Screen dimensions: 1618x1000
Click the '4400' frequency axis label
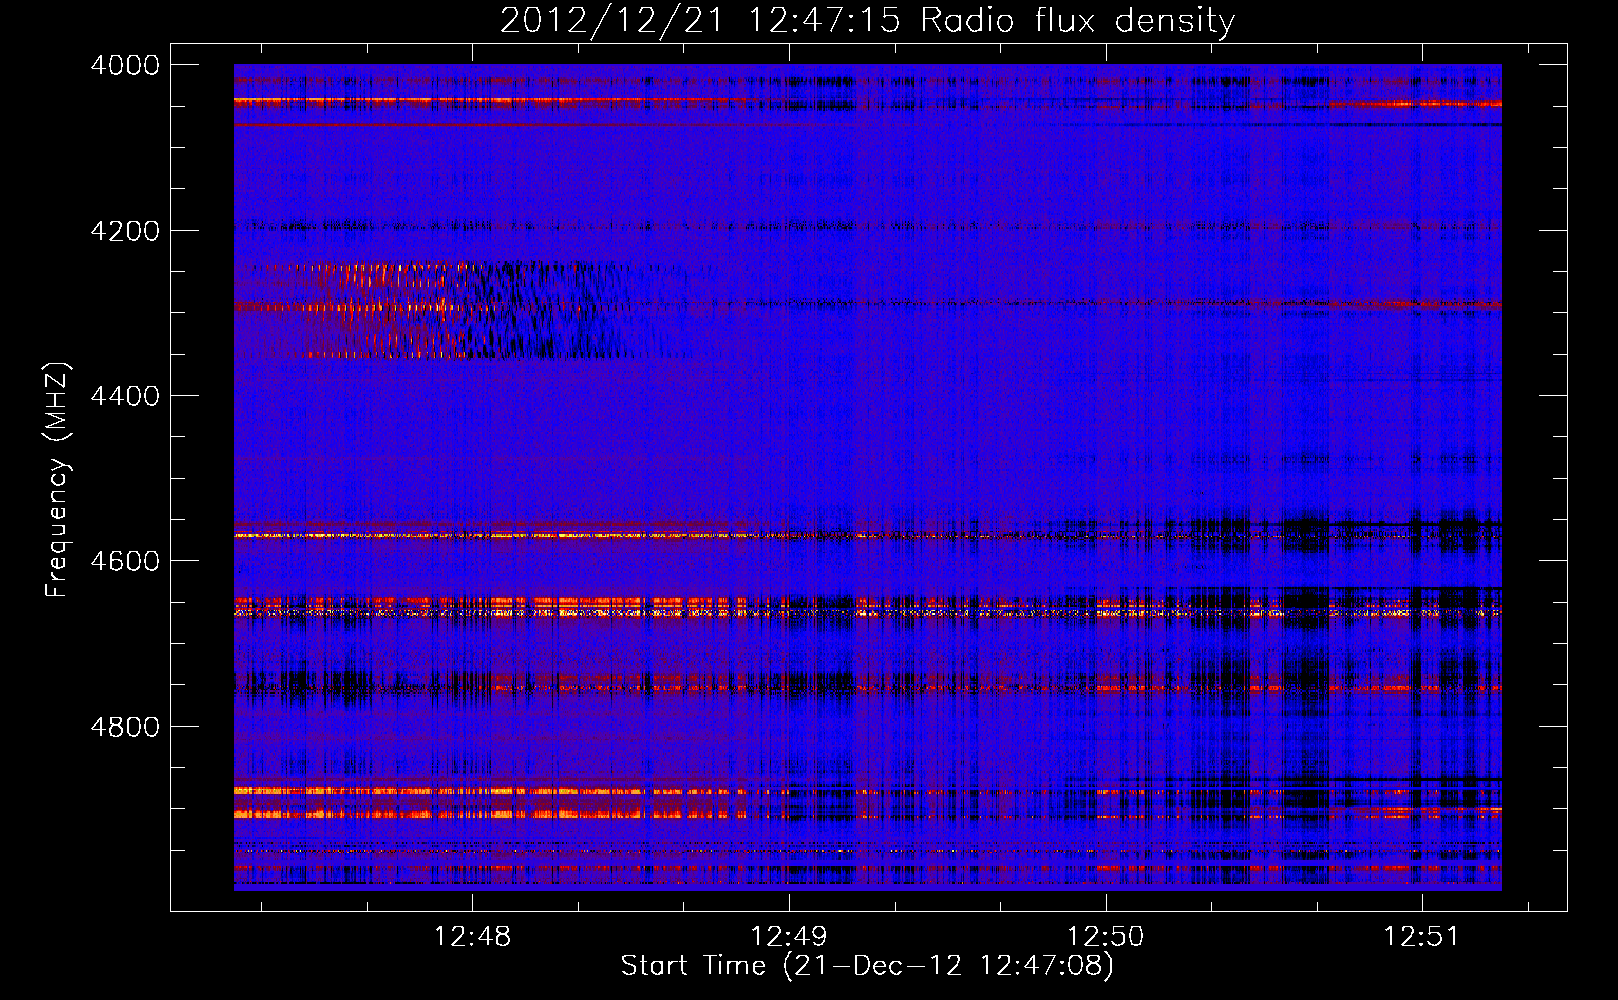[x=125, y=396]
